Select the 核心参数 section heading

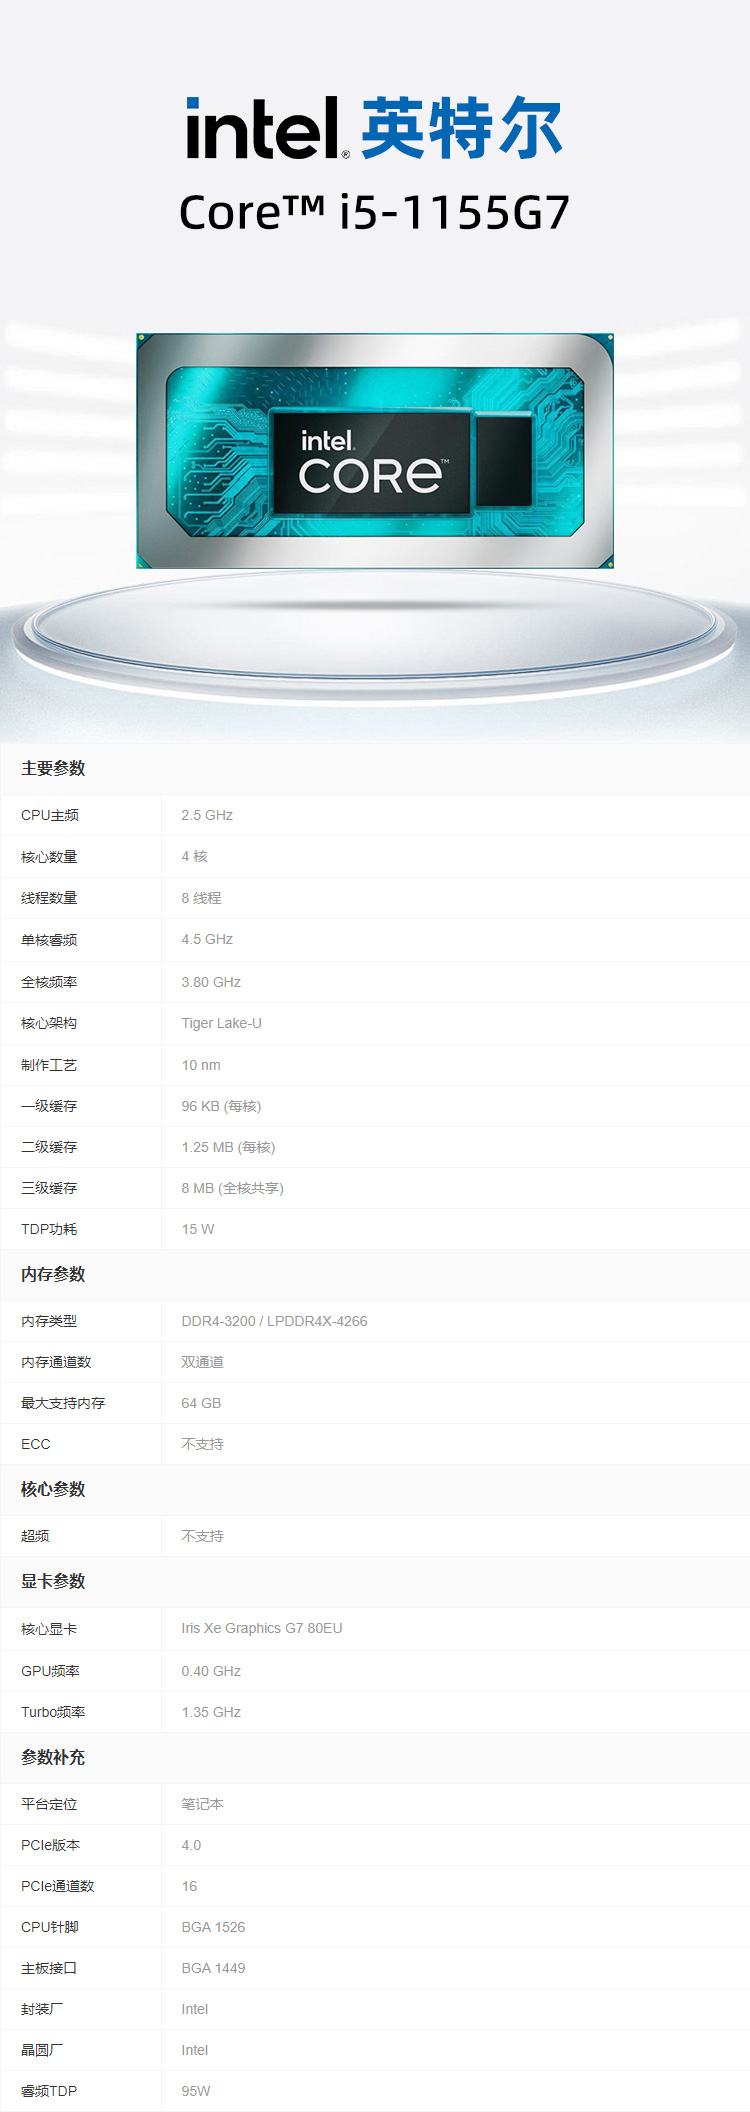coord(53,1489)
